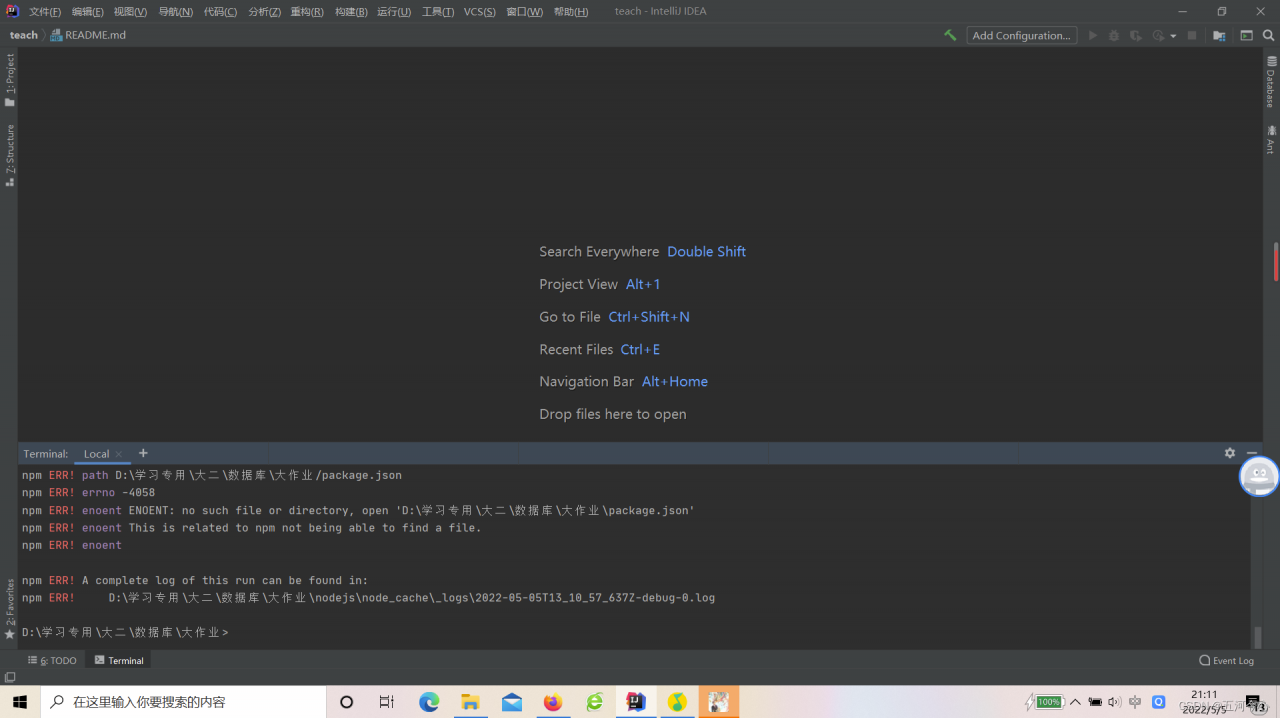Viewport: 1280px width, 718px height.
Task: Toggle the 7: Structure tool window
Action: click(9, 155)
